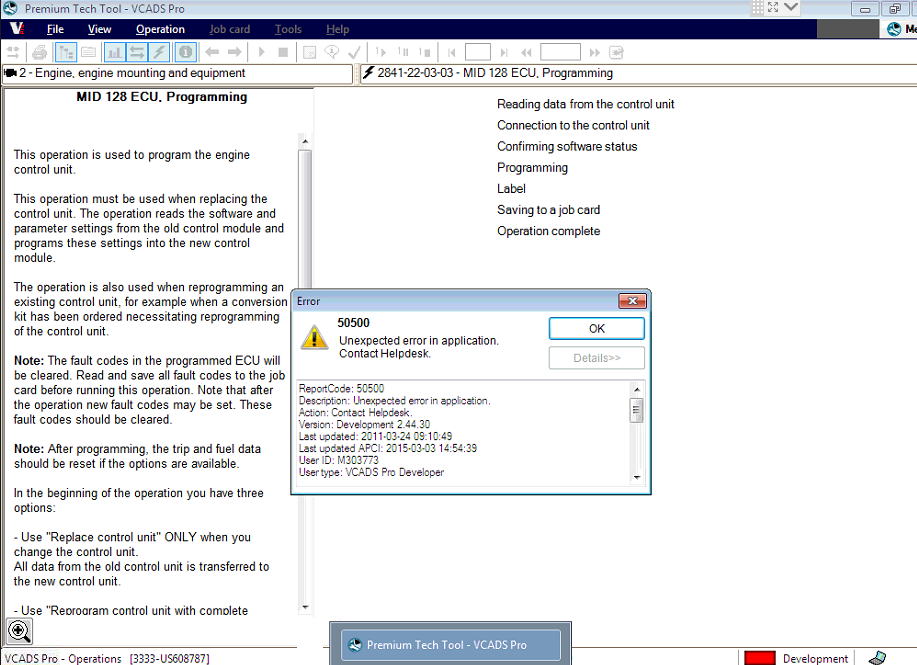
Task: Toggle the lightning bolt programming icon
Action: click(x=159, y=53)
